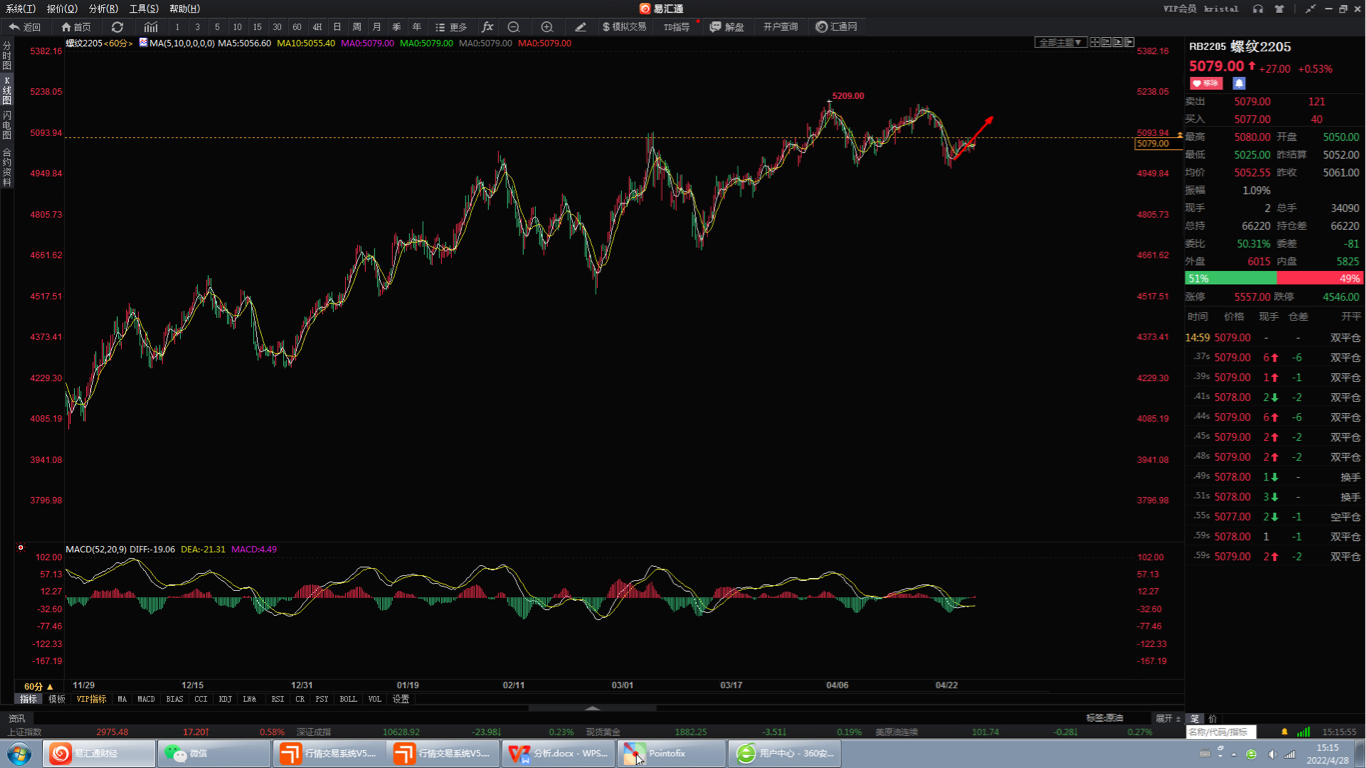This screenshot has height=768, width=1366.
Task: Open the Windows Start menu
Action: [19, 753]
